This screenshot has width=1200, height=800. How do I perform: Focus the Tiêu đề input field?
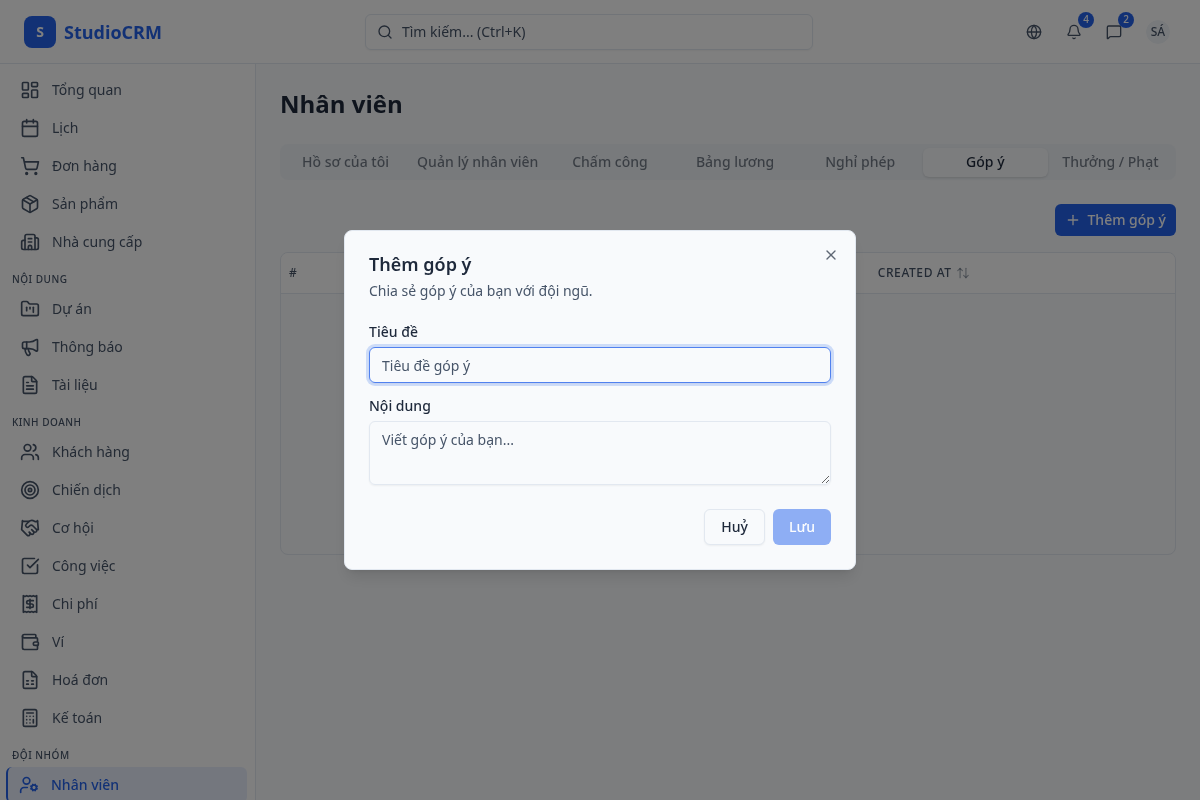pos(600,365)
